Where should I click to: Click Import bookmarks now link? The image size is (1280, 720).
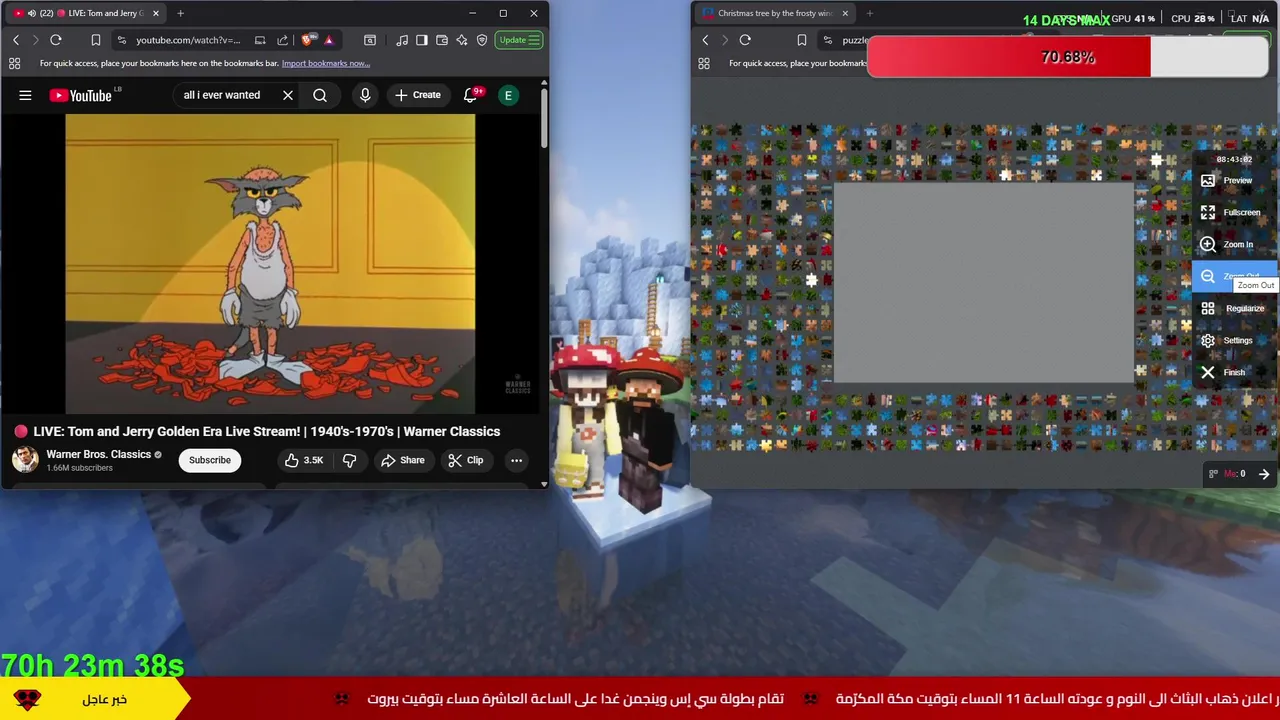tap(325, 63)
